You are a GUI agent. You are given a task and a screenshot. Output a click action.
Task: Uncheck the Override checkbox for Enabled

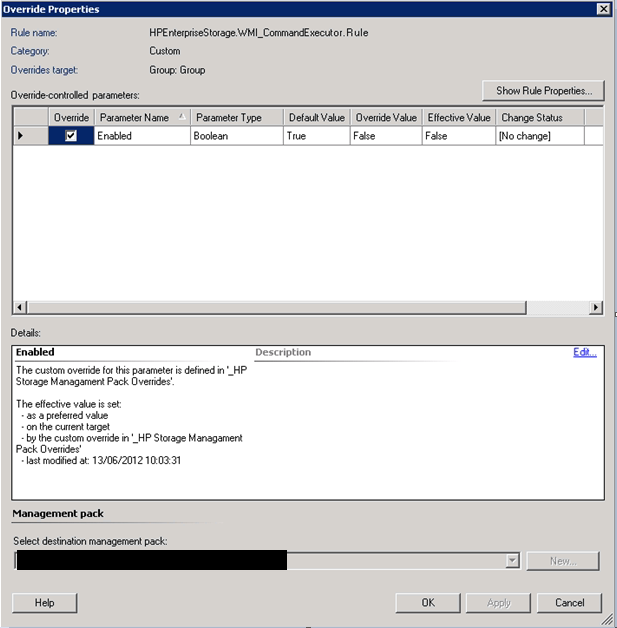pyautogui.click(x=70, y=136)
